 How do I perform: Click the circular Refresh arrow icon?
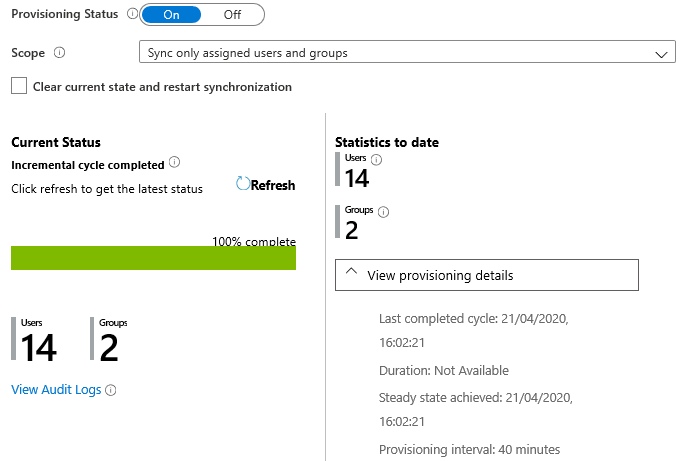click(x=243, y=183)
